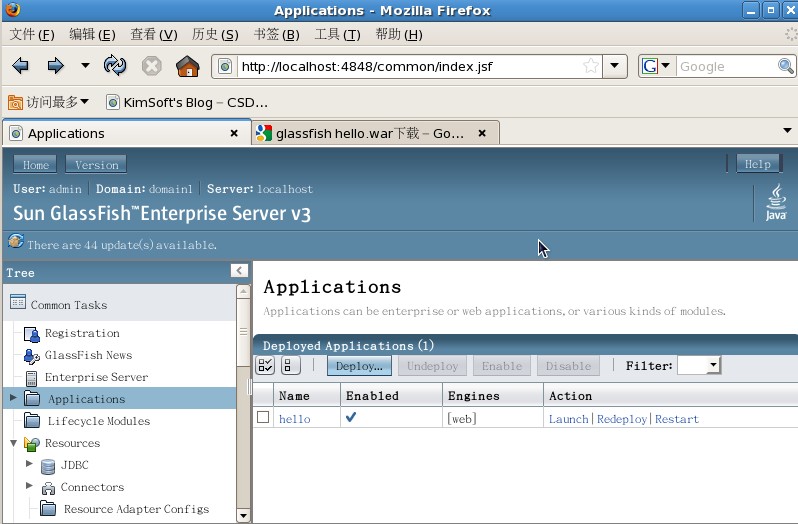Image resolution: width=798 pixels, height=524 pixels.
Task: Expand the Applications tree node arrow
Action: 14,397
